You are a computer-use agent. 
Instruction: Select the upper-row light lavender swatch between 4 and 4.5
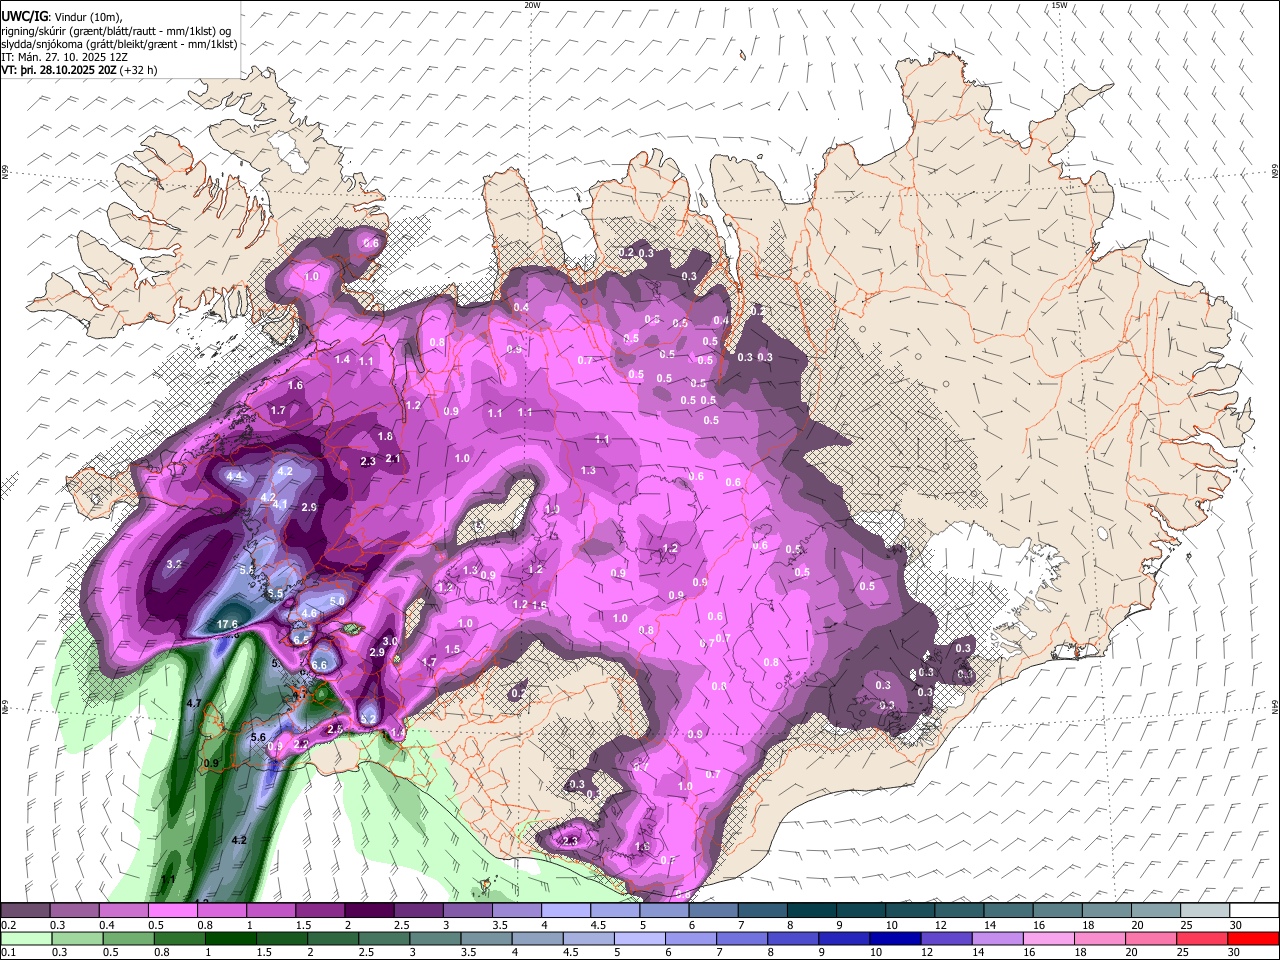(x=566, y=911)
